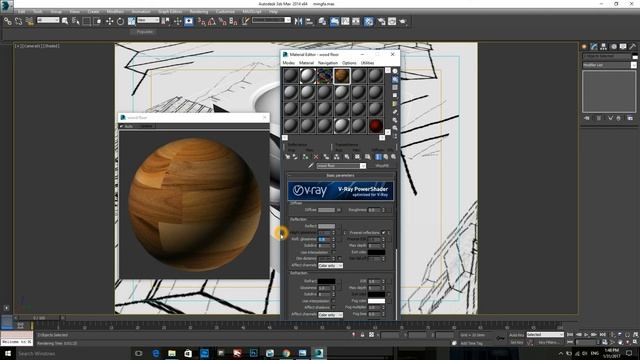This screenshot has width=640, height=360.
Task: Click Pick Material from Object eyedropper
Action: coord(311,166)
